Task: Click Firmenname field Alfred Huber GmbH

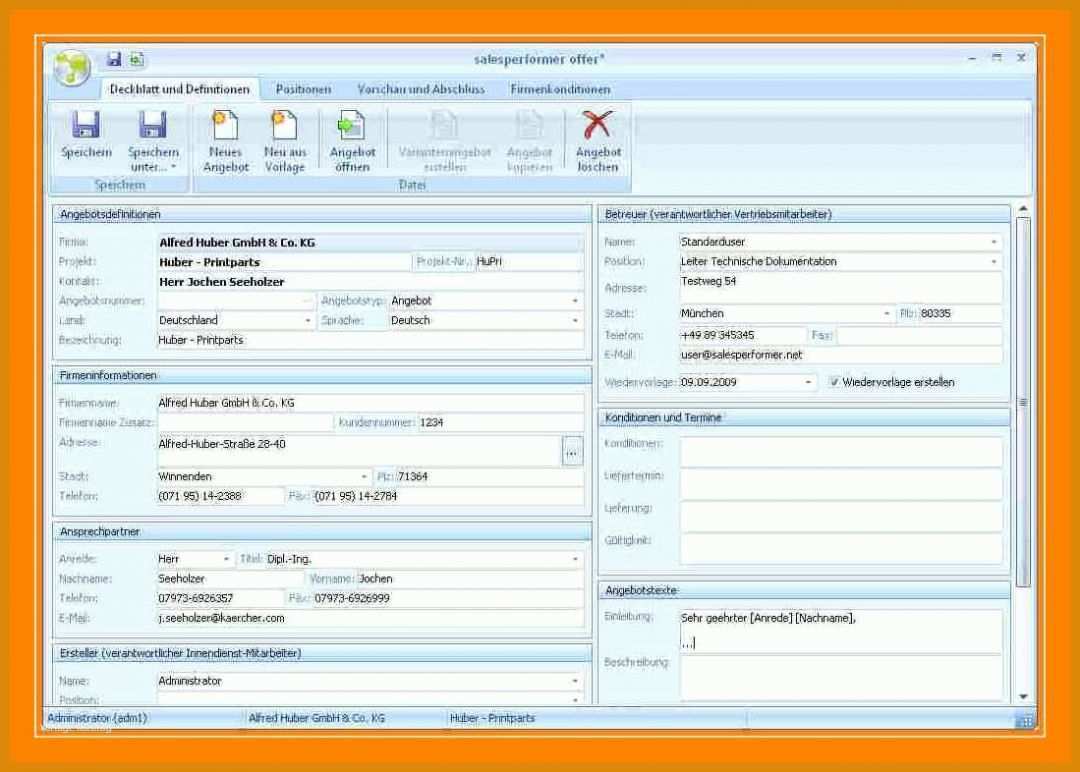Action: (370, 403)
